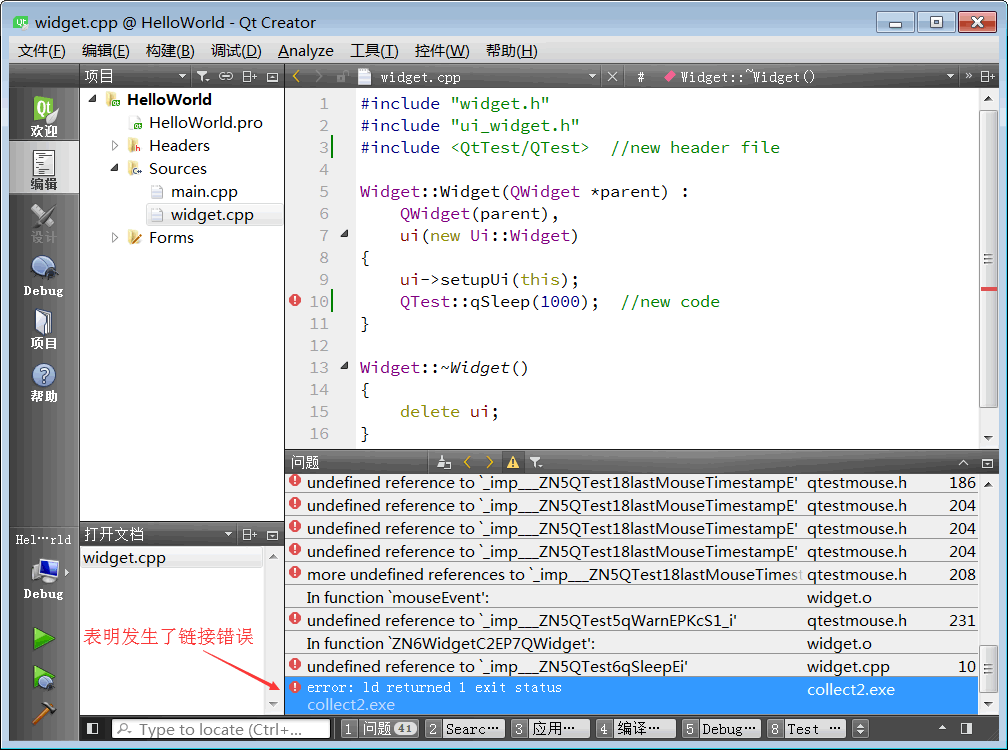
Task: Click the code editor vertical scrollbar
Action: coord(988,259)
